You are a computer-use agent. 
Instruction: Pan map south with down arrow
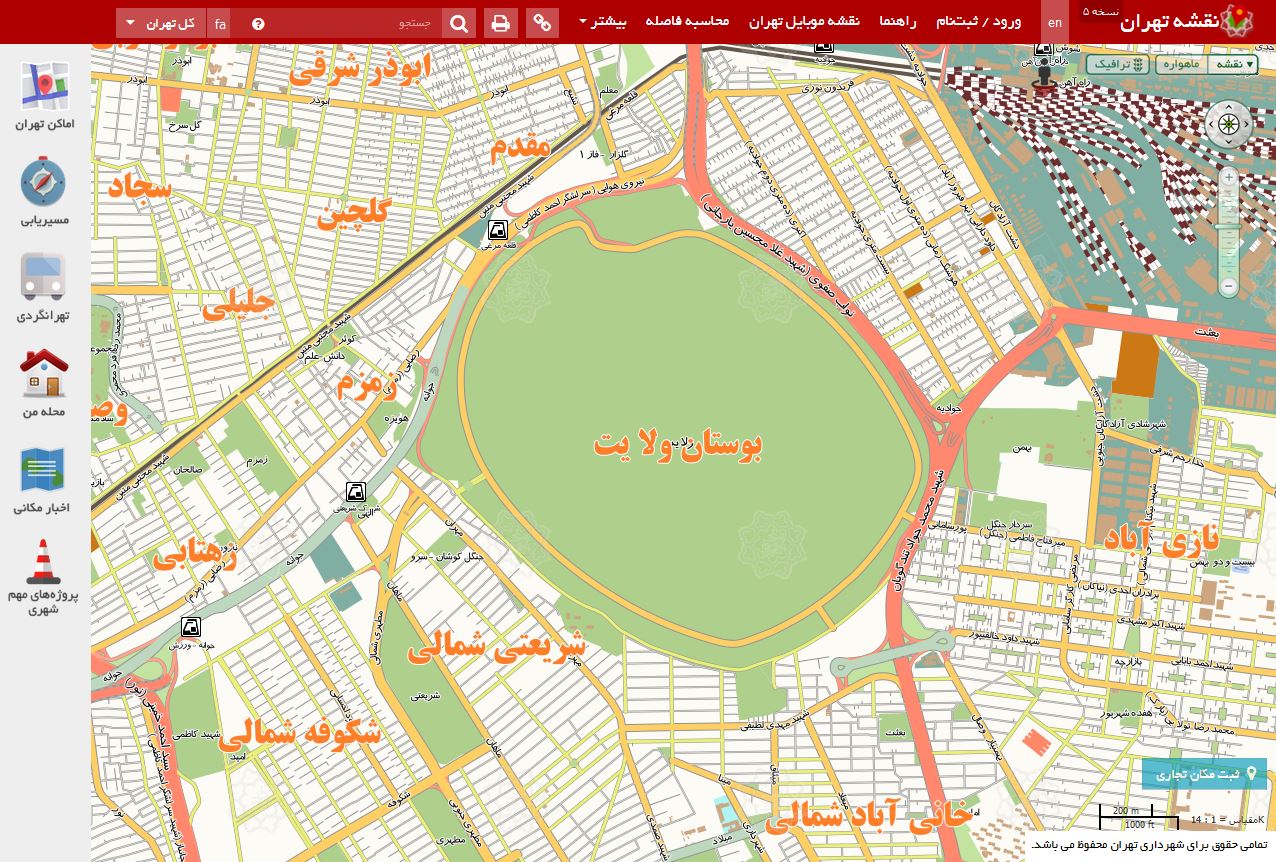[1229, 143]
